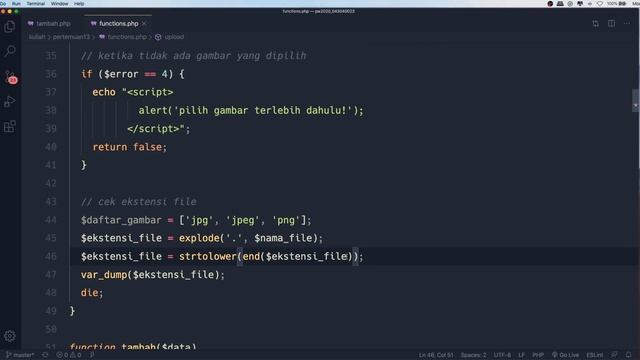Click Ln 46, Col 51 position indicator
Image resolution: width=640 pixels, height=360 pixels.
[x=436, y=355]
